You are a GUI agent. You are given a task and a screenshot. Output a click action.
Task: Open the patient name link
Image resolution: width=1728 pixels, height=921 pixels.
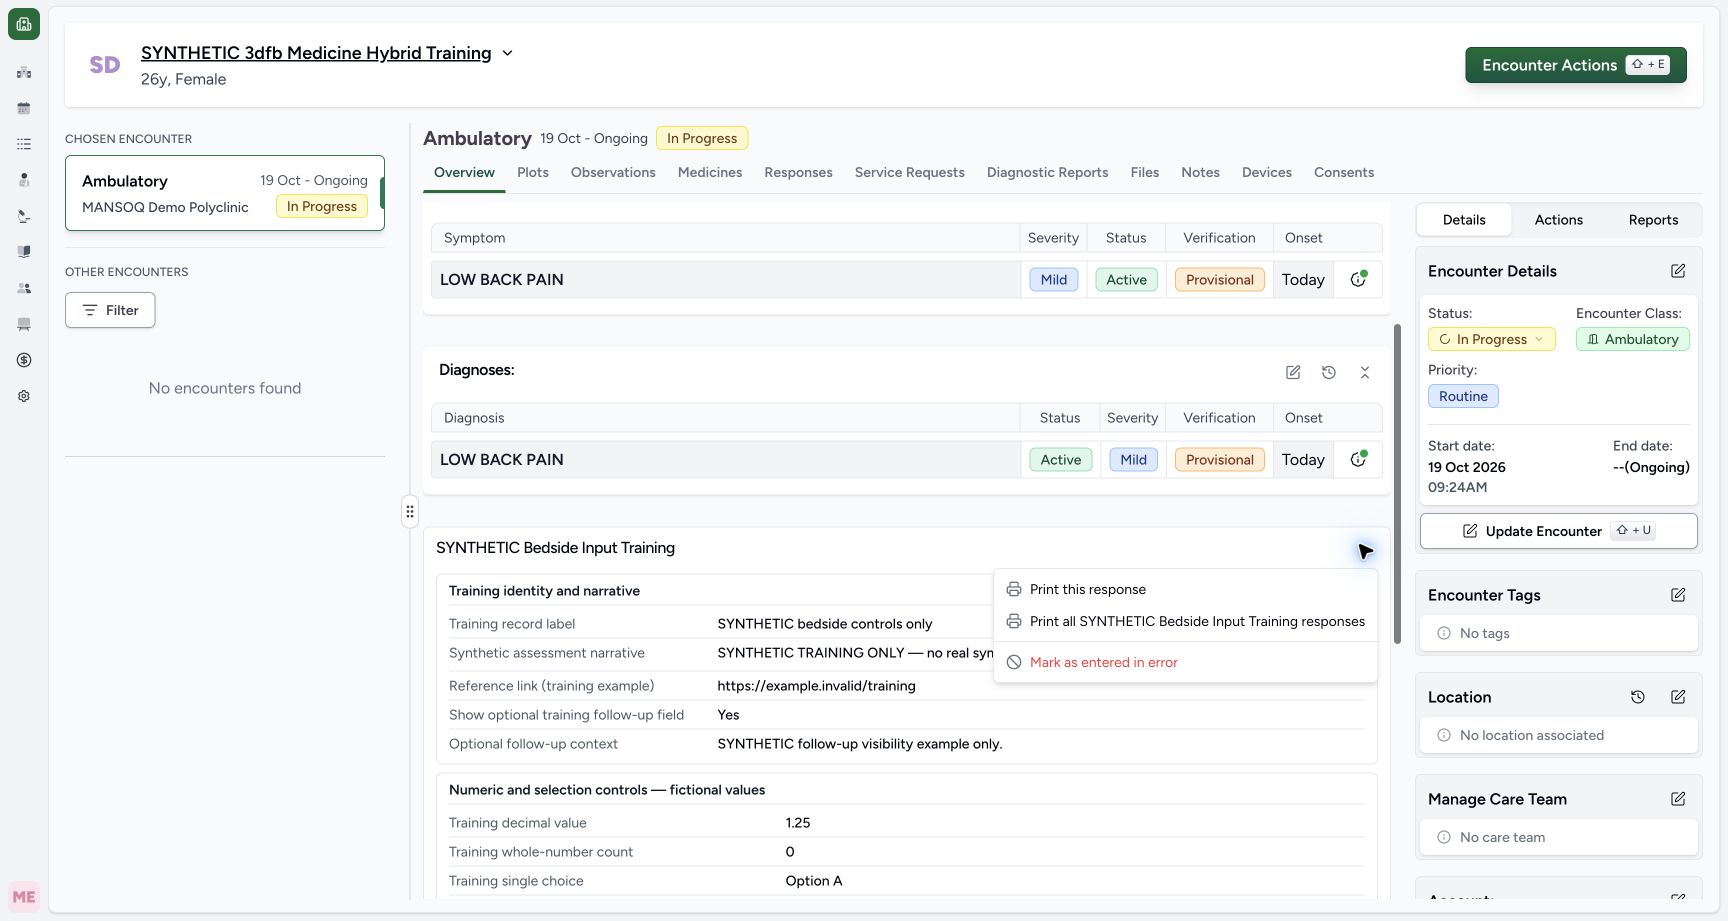pos(316,53)
